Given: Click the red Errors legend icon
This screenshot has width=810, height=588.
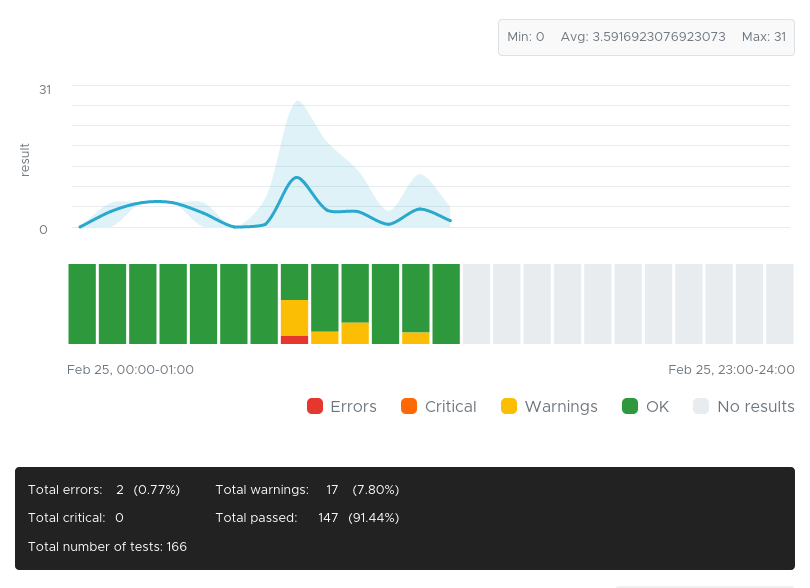Looking at the screenshot, I should (313, 406).
